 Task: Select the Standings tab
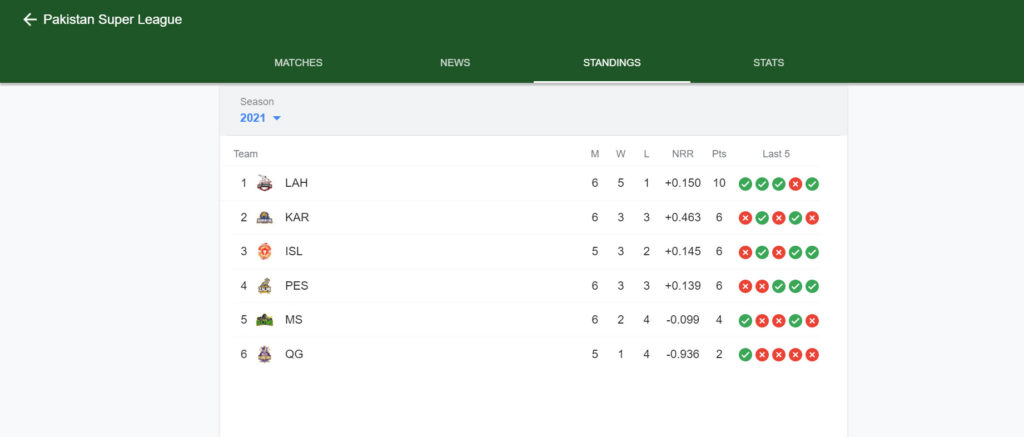coord(612,63)
